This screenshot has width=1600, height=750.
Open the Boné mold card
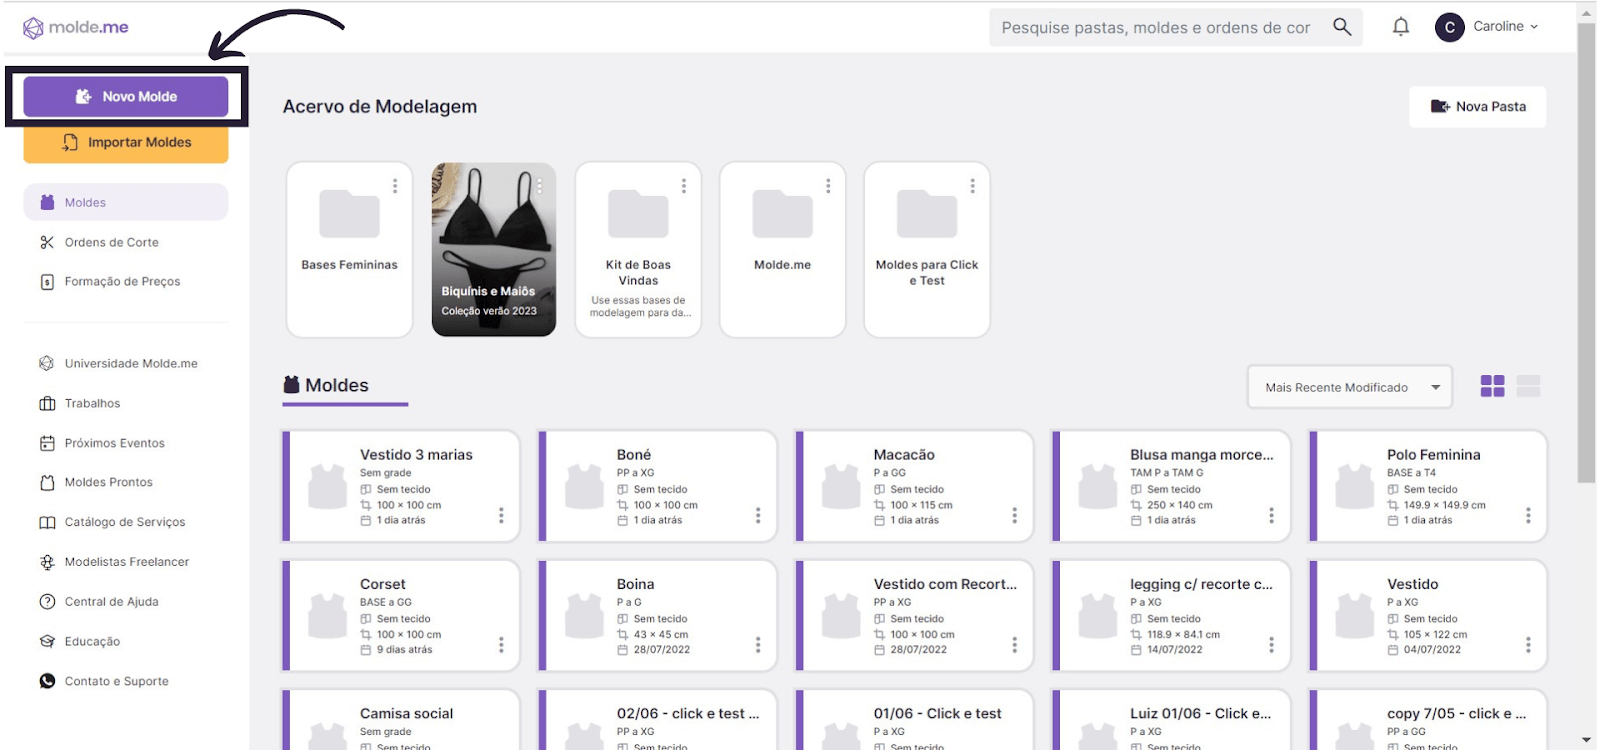[657, 486]
